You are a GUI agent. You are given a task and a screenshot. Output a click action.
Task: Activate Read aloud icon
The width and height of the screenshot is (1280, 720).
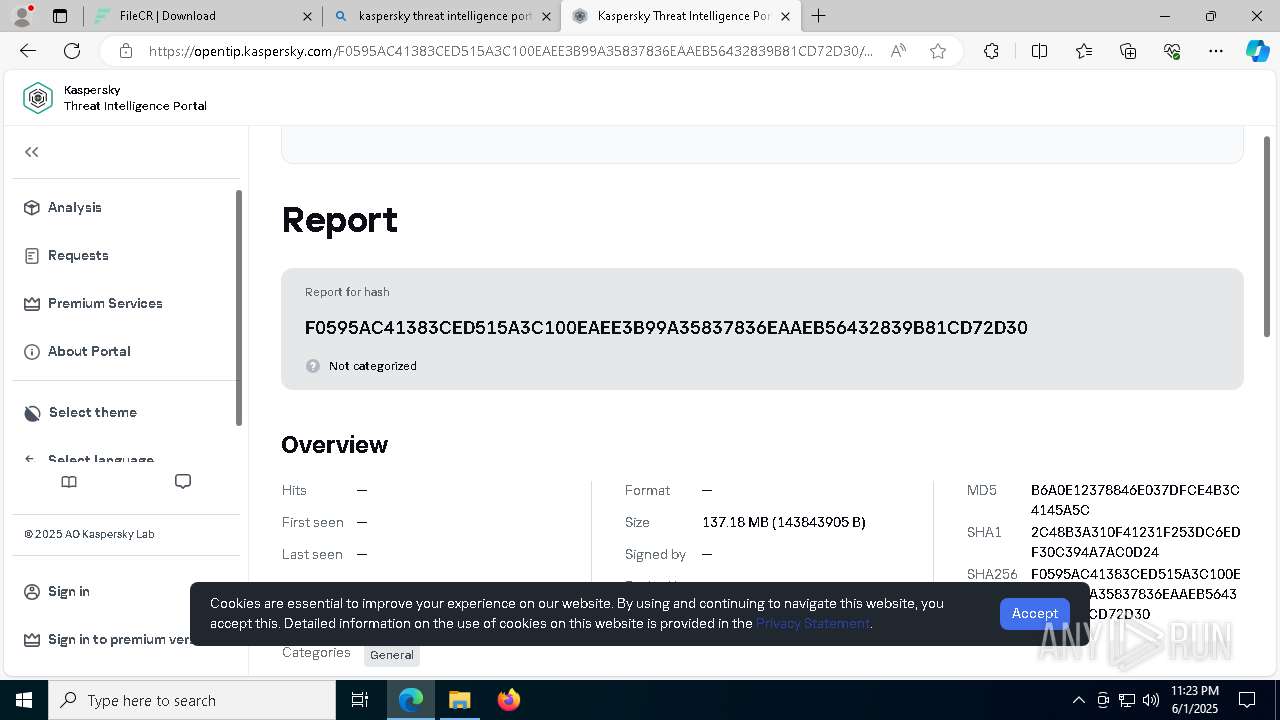point(898,51)
